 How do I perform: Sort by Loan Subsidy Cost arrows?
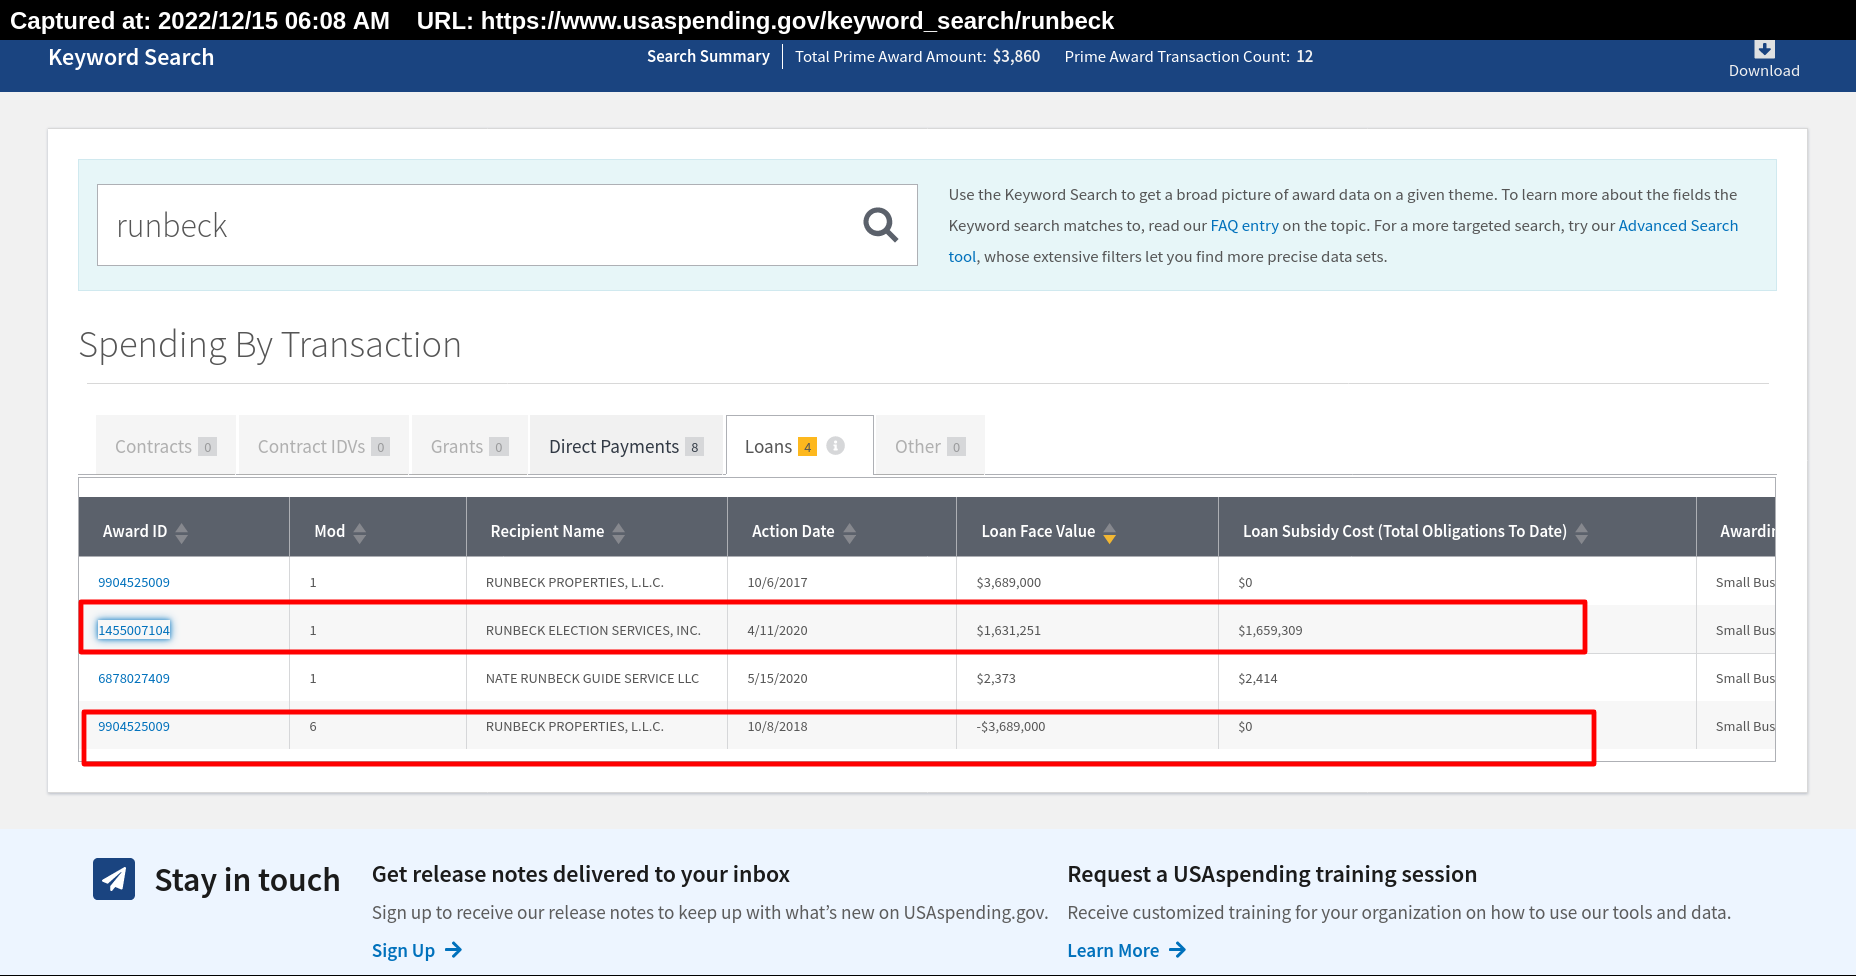click(x=1582, y=533)
